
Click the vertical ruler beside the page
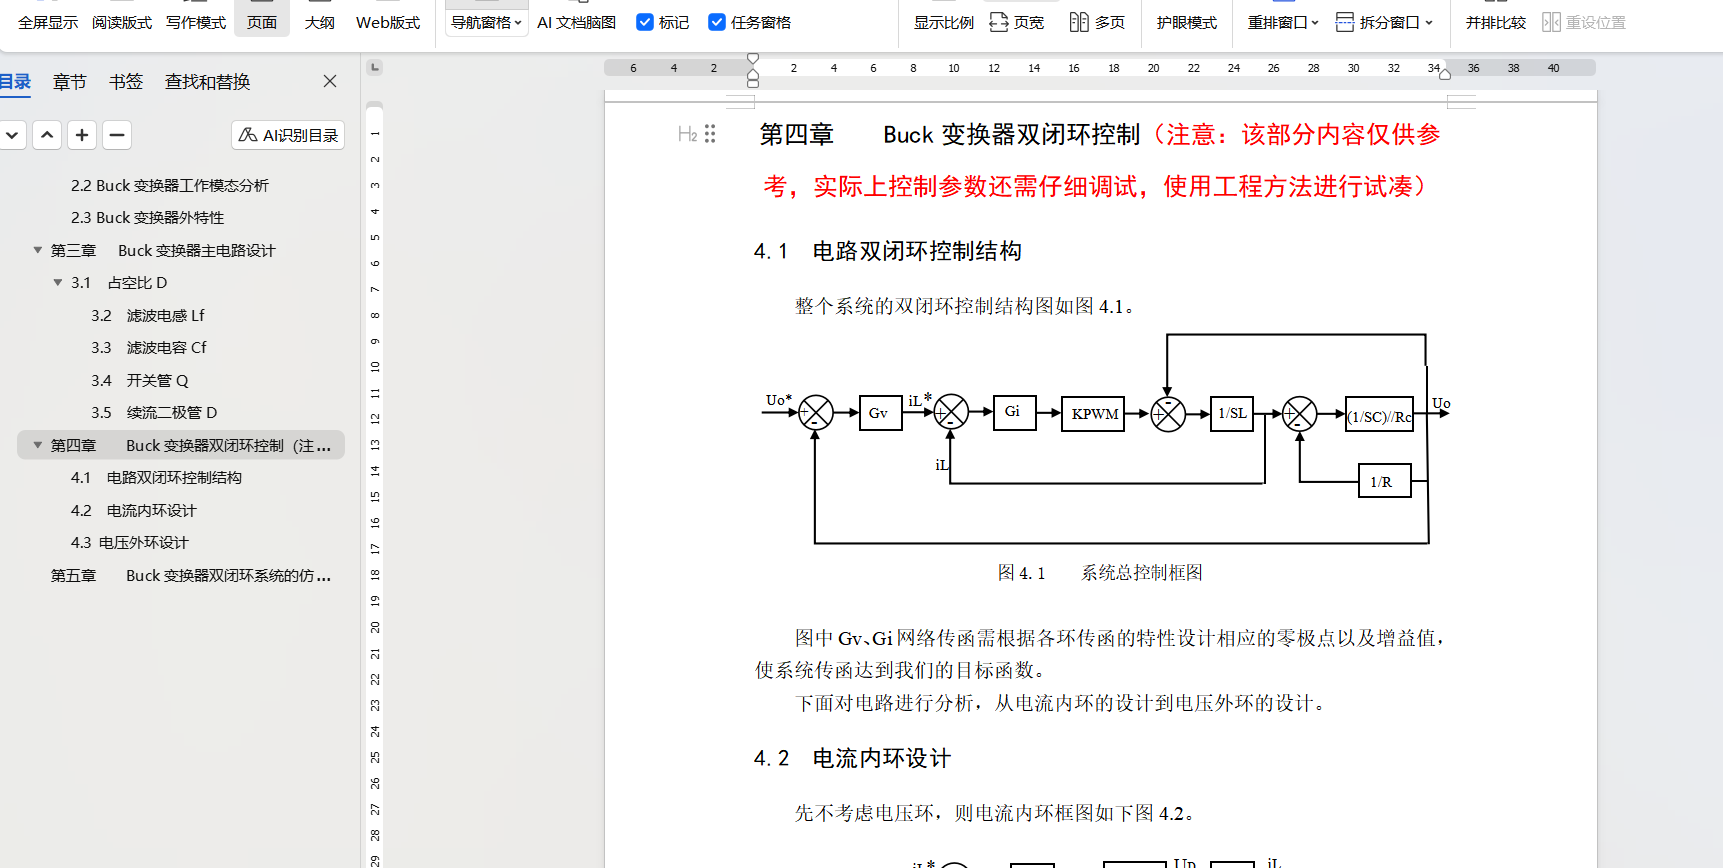coord(375,485)
